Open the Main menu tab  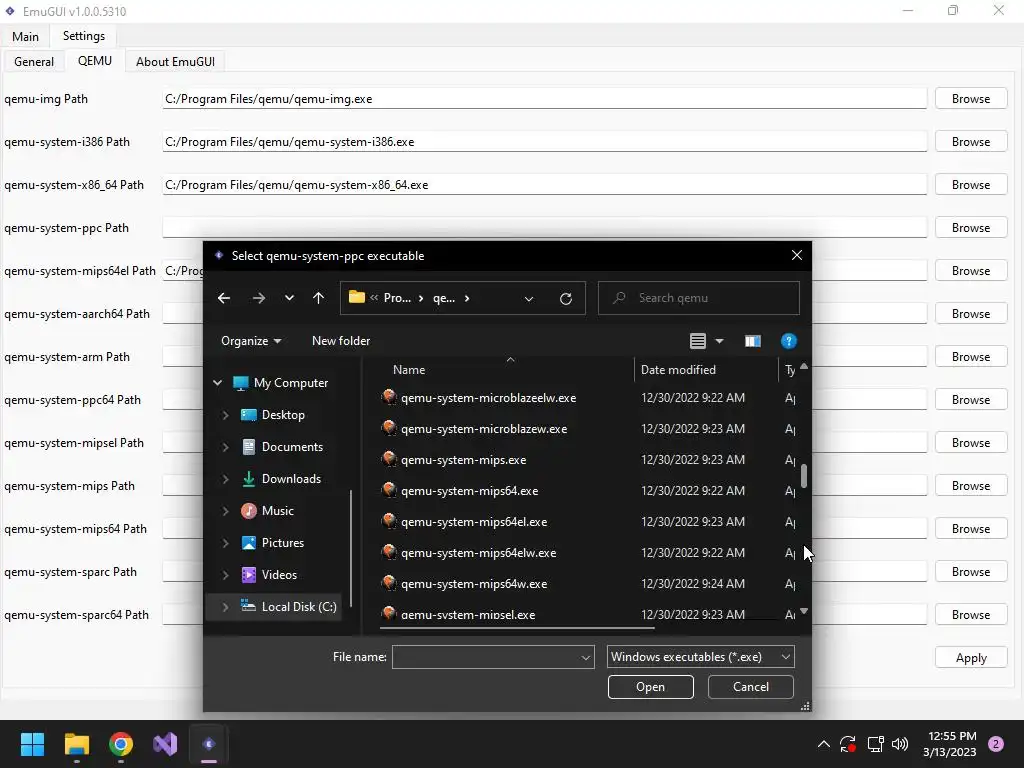[x=25, y=37]
